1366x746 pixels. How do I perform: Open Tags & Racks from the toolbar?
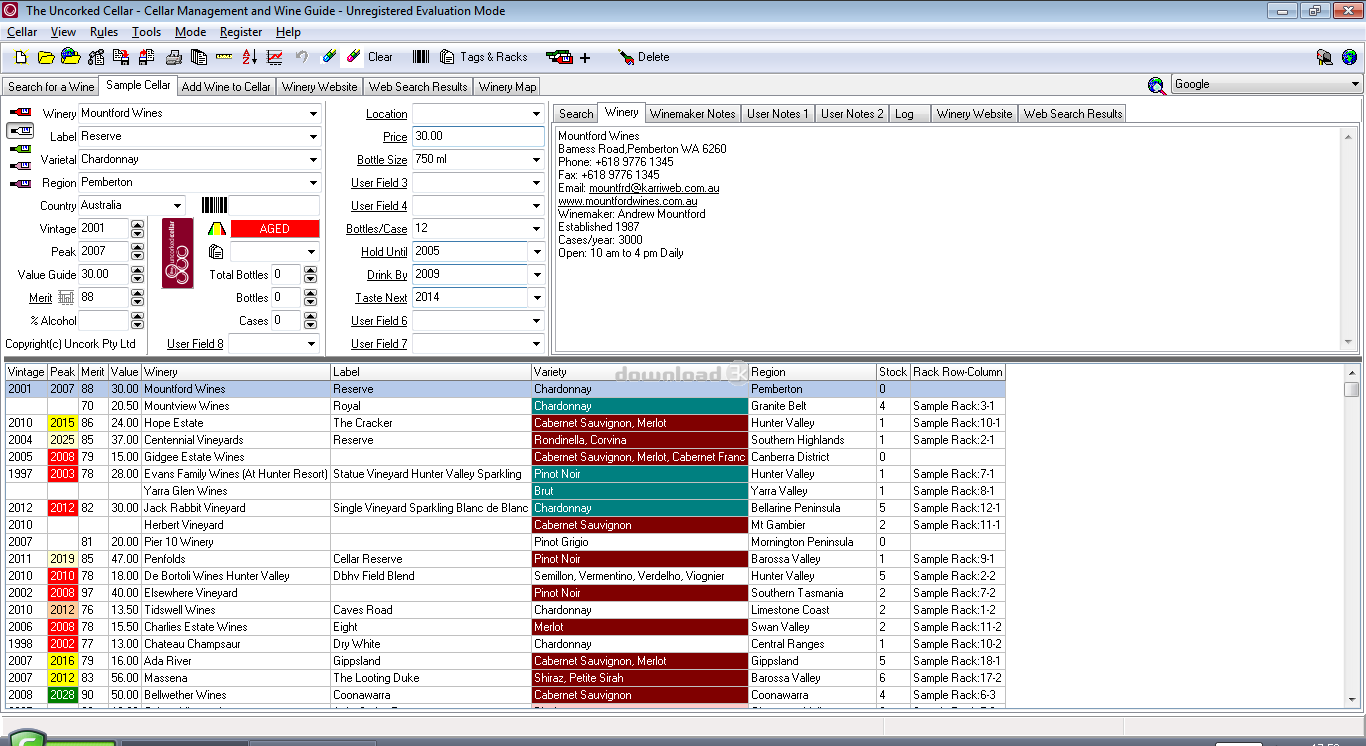tap(483, 57)
